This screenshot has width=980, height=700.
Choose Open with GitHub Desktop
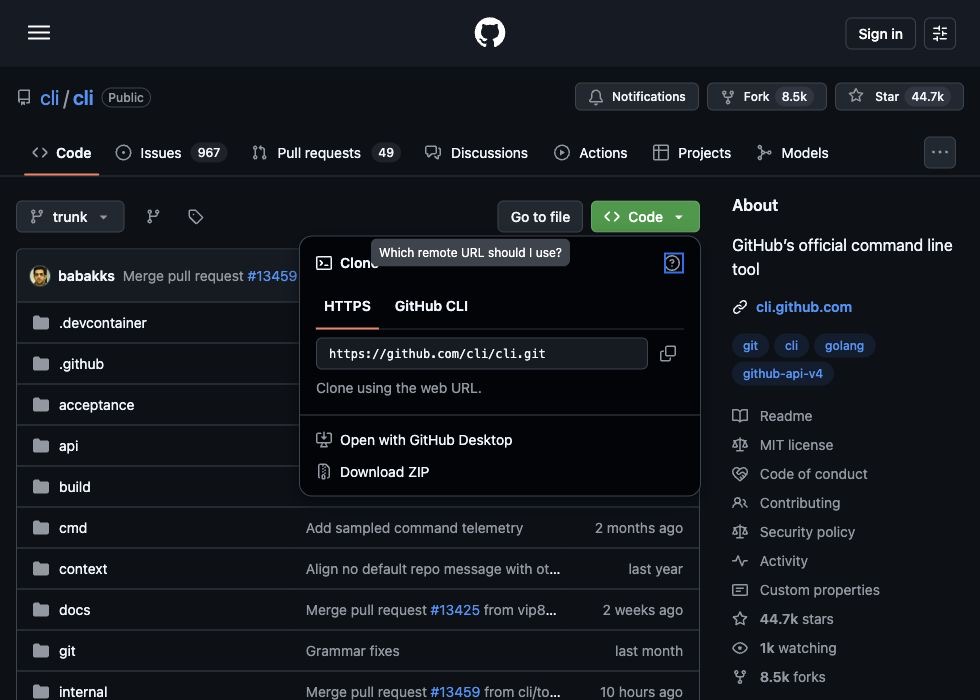(414, 440)
